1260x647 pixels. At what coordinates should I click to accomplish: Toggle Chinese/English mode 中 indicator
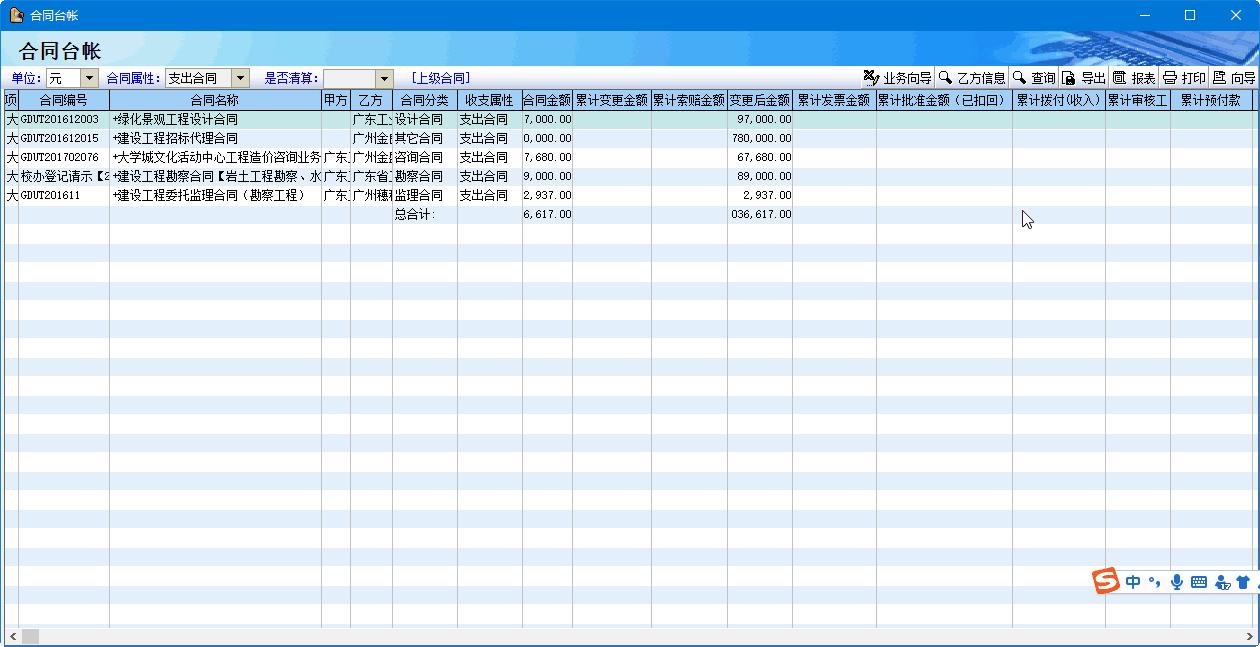(1133, 582)
